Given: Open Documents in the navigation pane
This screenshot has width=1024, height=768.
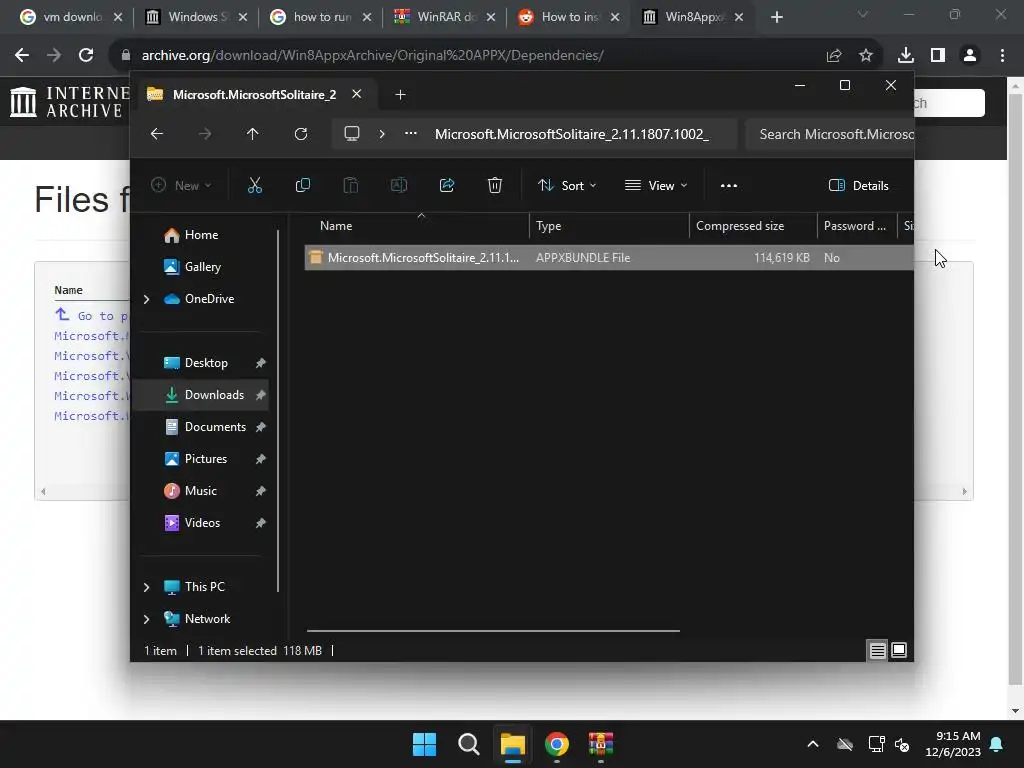Looking at the screenshot, I should [215, 427].
